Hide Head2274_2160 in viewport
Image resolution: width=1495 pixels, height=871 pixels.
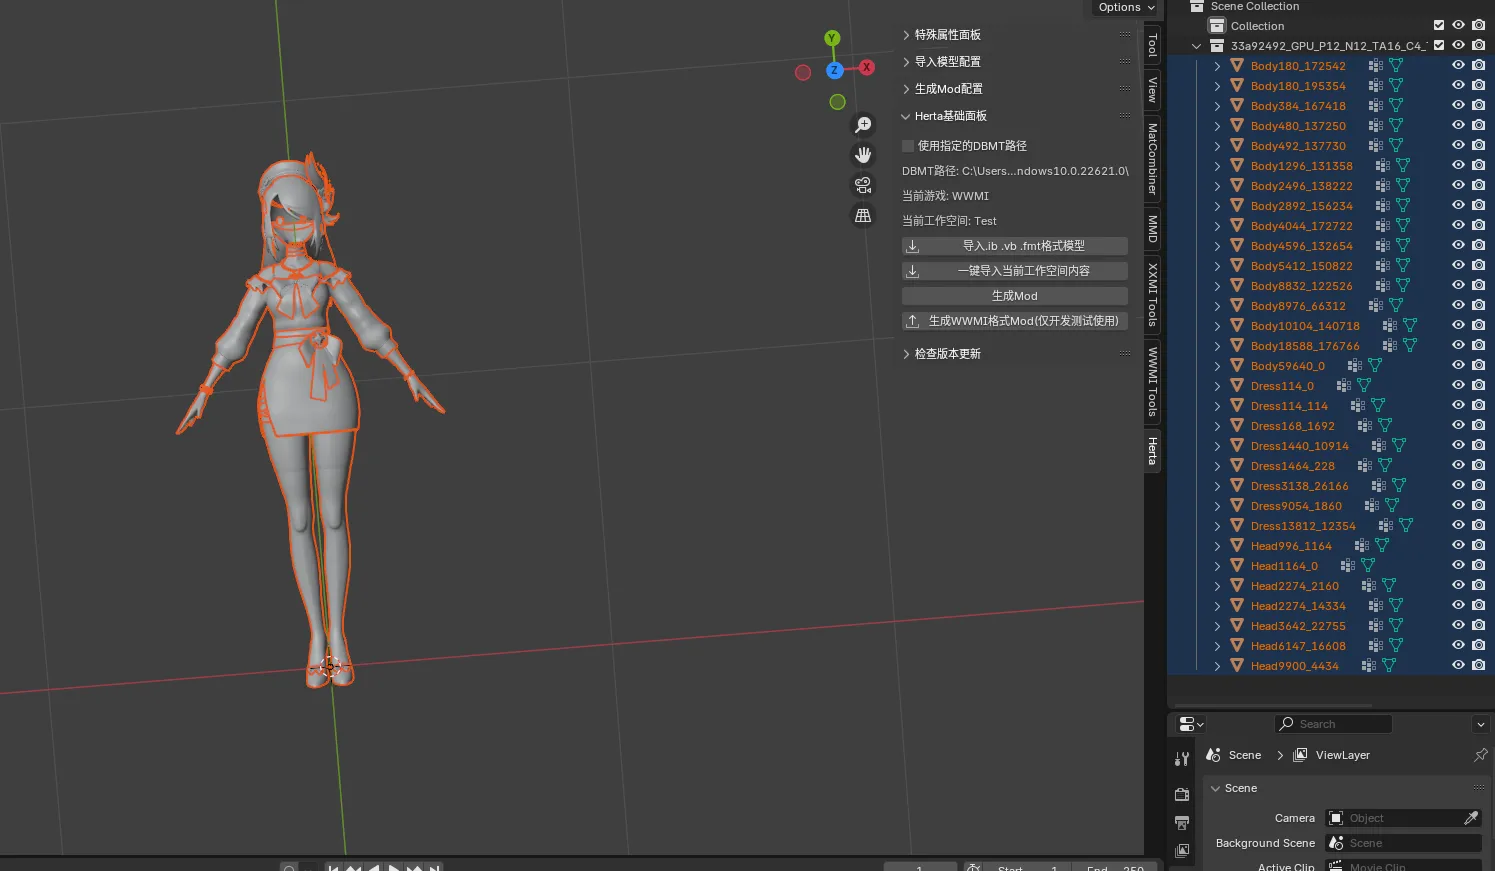click(x=1458, y=585)
